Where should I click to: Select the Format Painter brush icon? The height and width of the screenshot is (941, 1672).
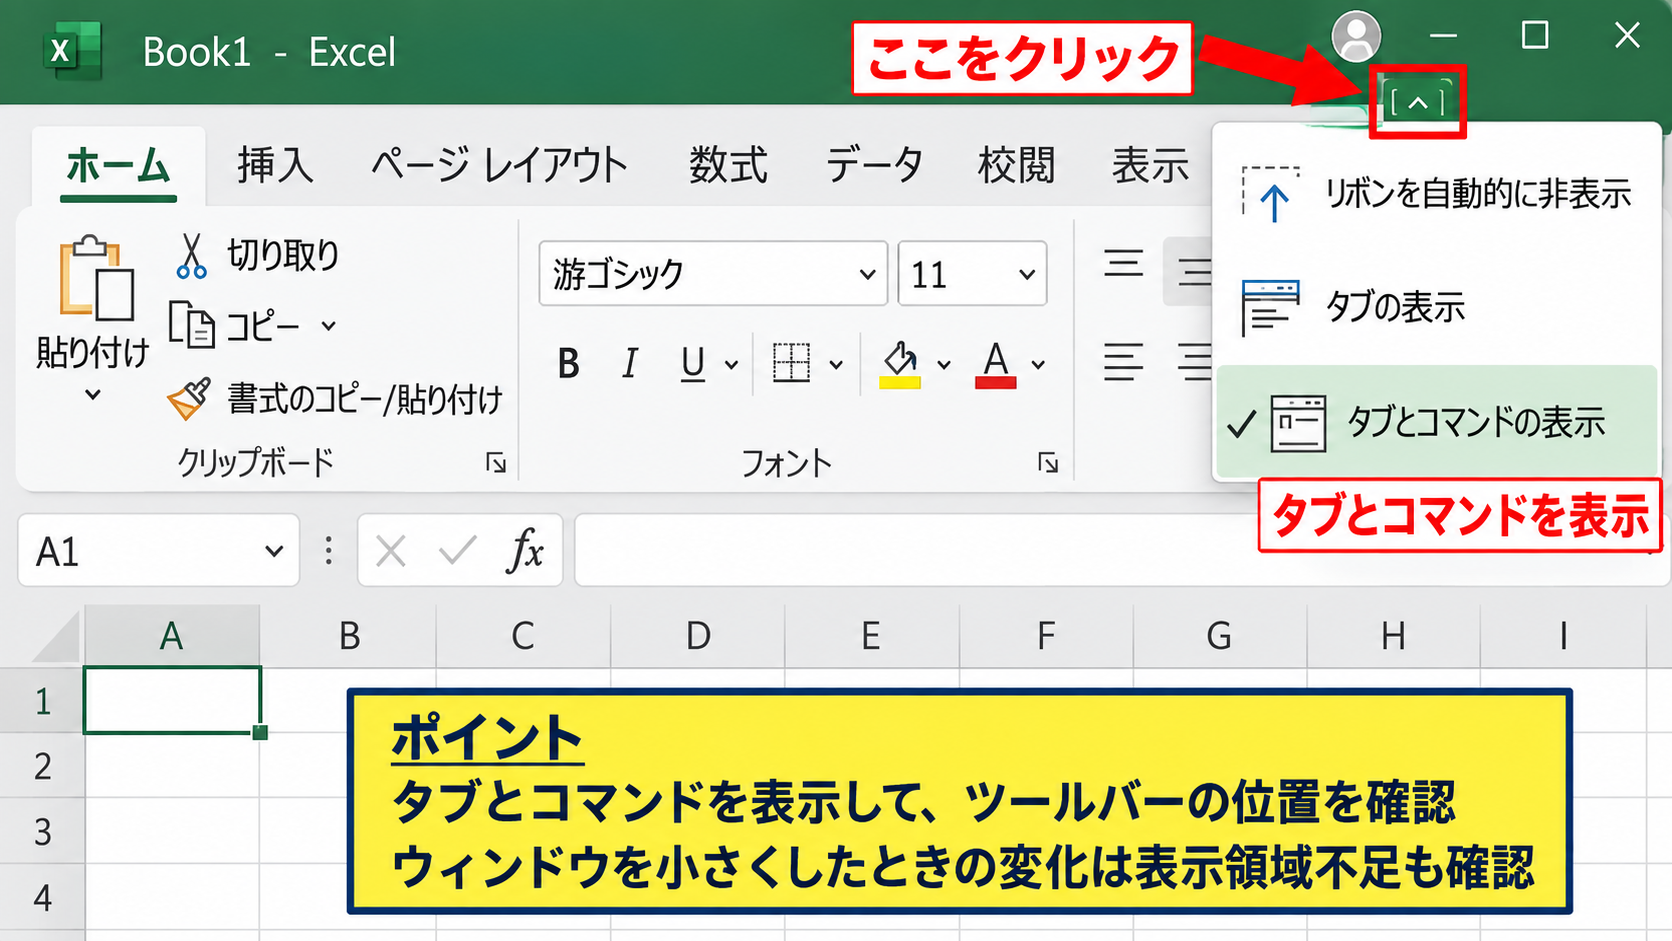click(189, 399)
